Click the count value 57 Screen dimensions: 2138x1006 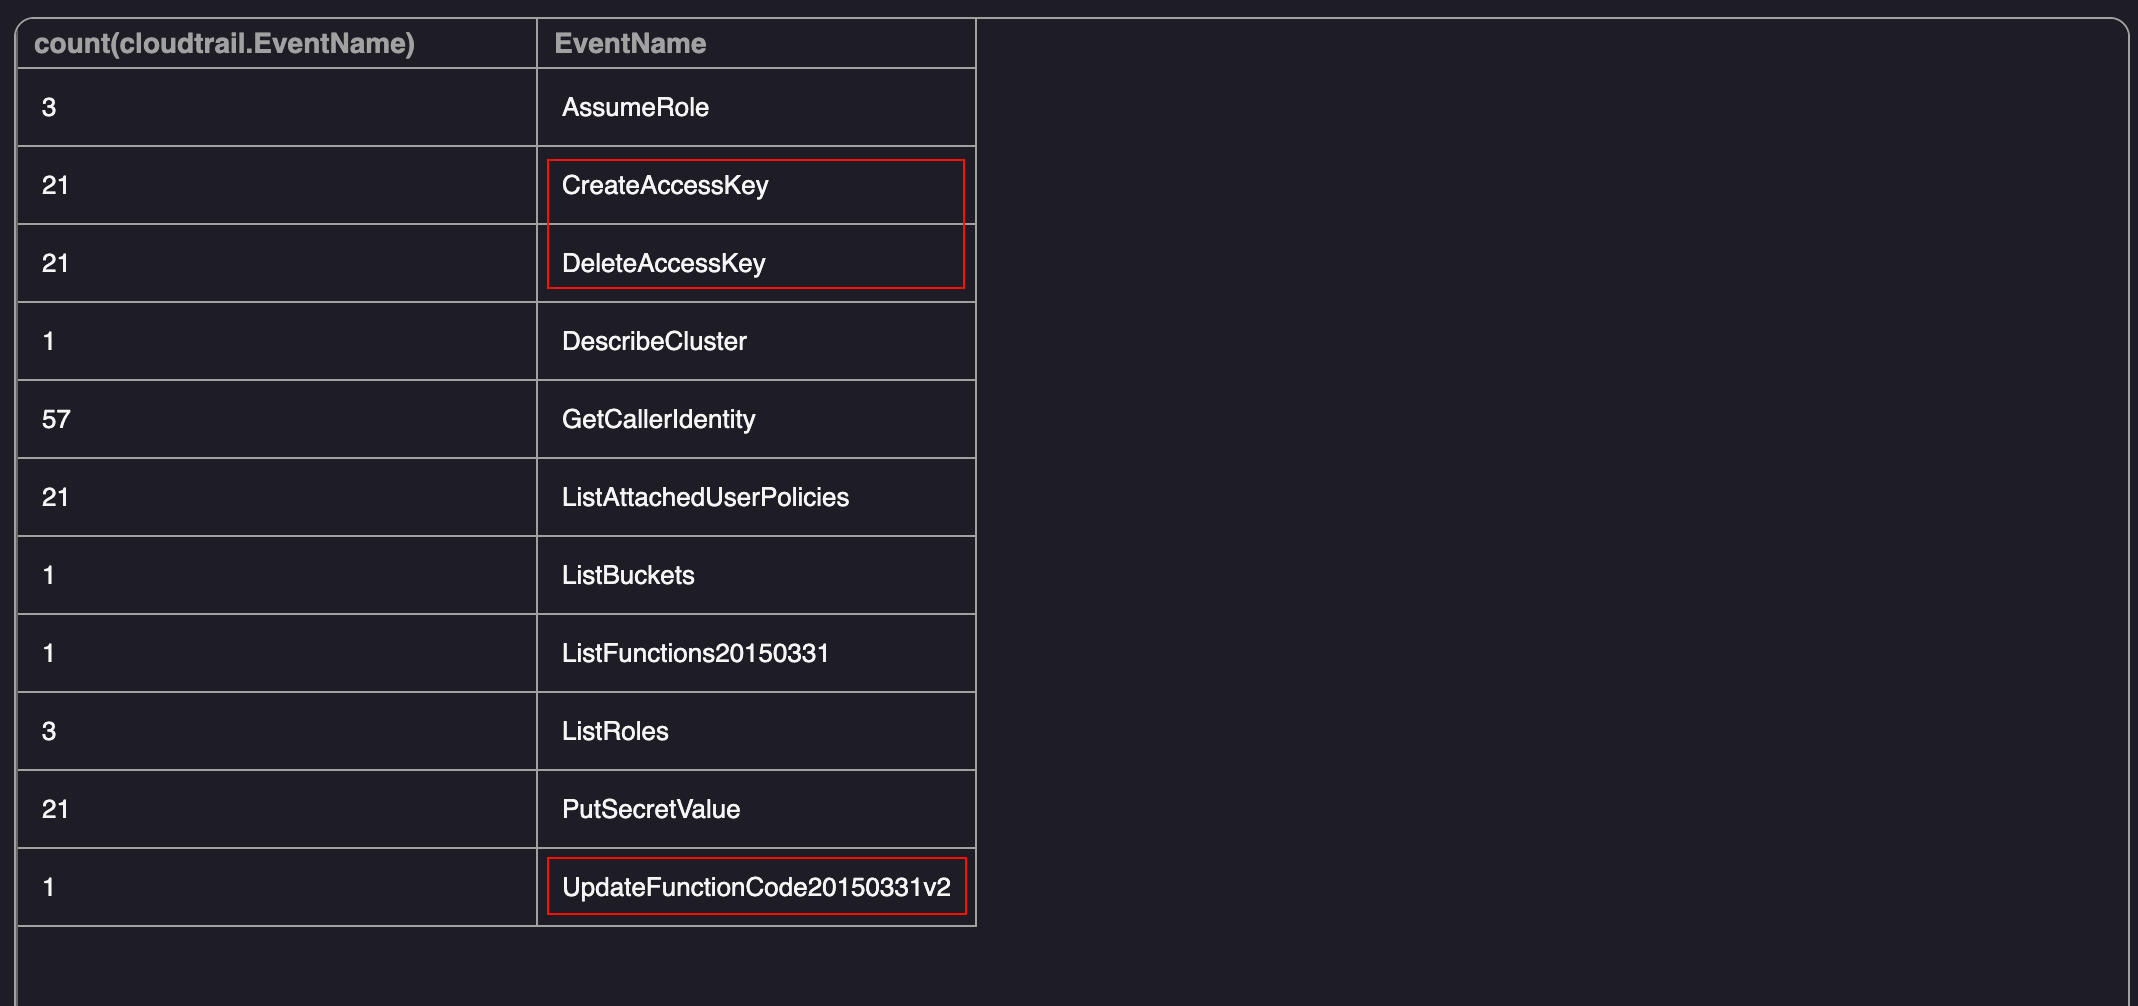click(56, 420)
